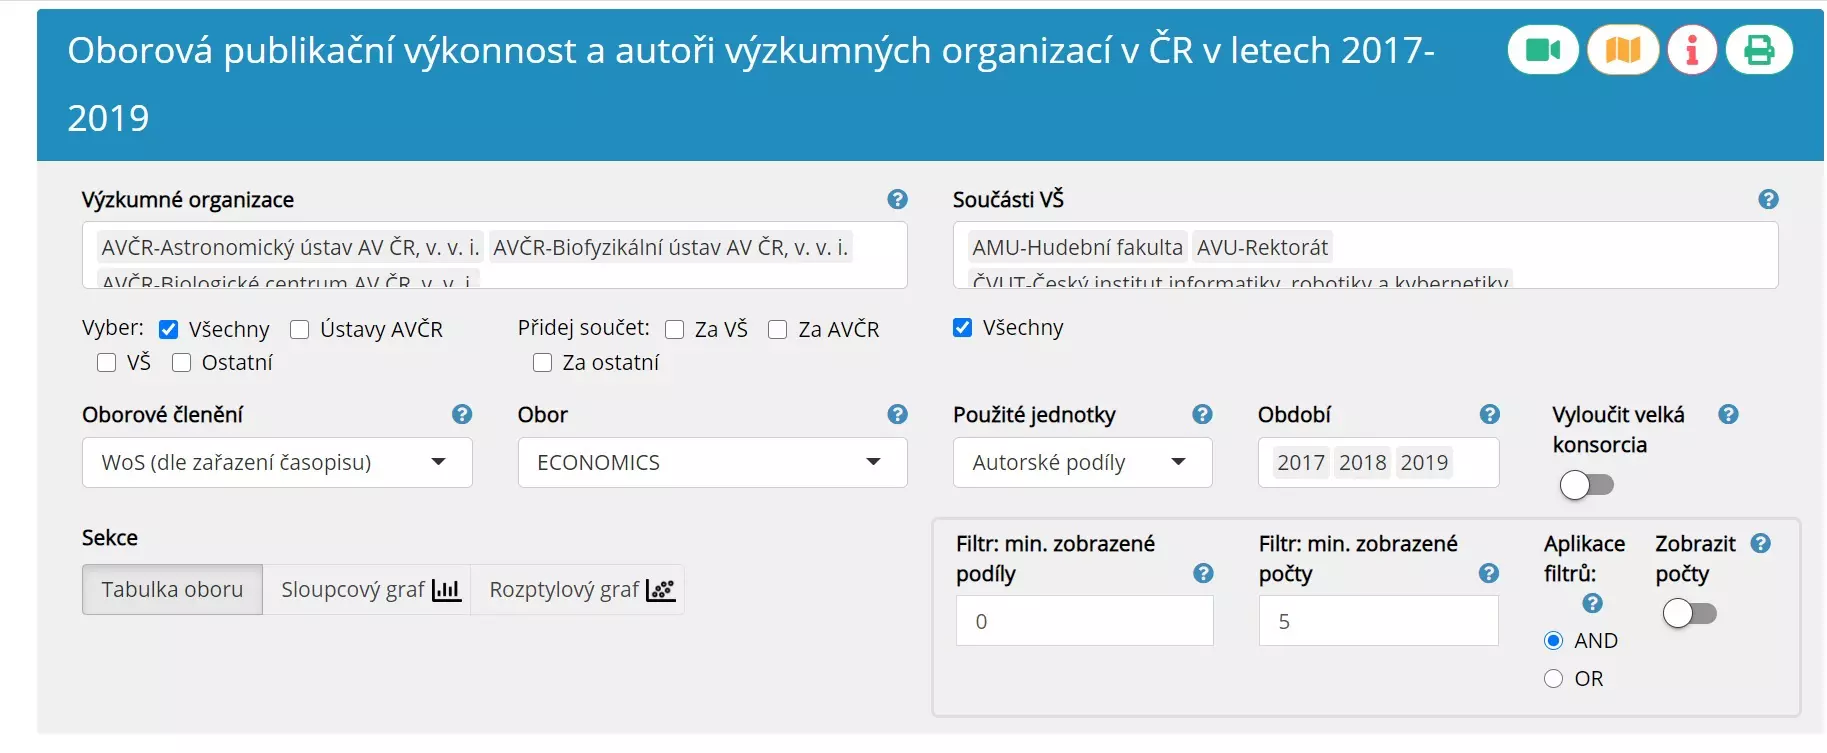The height and width of the screenshot is (753, 1827).
Task: Switch to Rozptylový graf section
Action: tap(578, 589)
